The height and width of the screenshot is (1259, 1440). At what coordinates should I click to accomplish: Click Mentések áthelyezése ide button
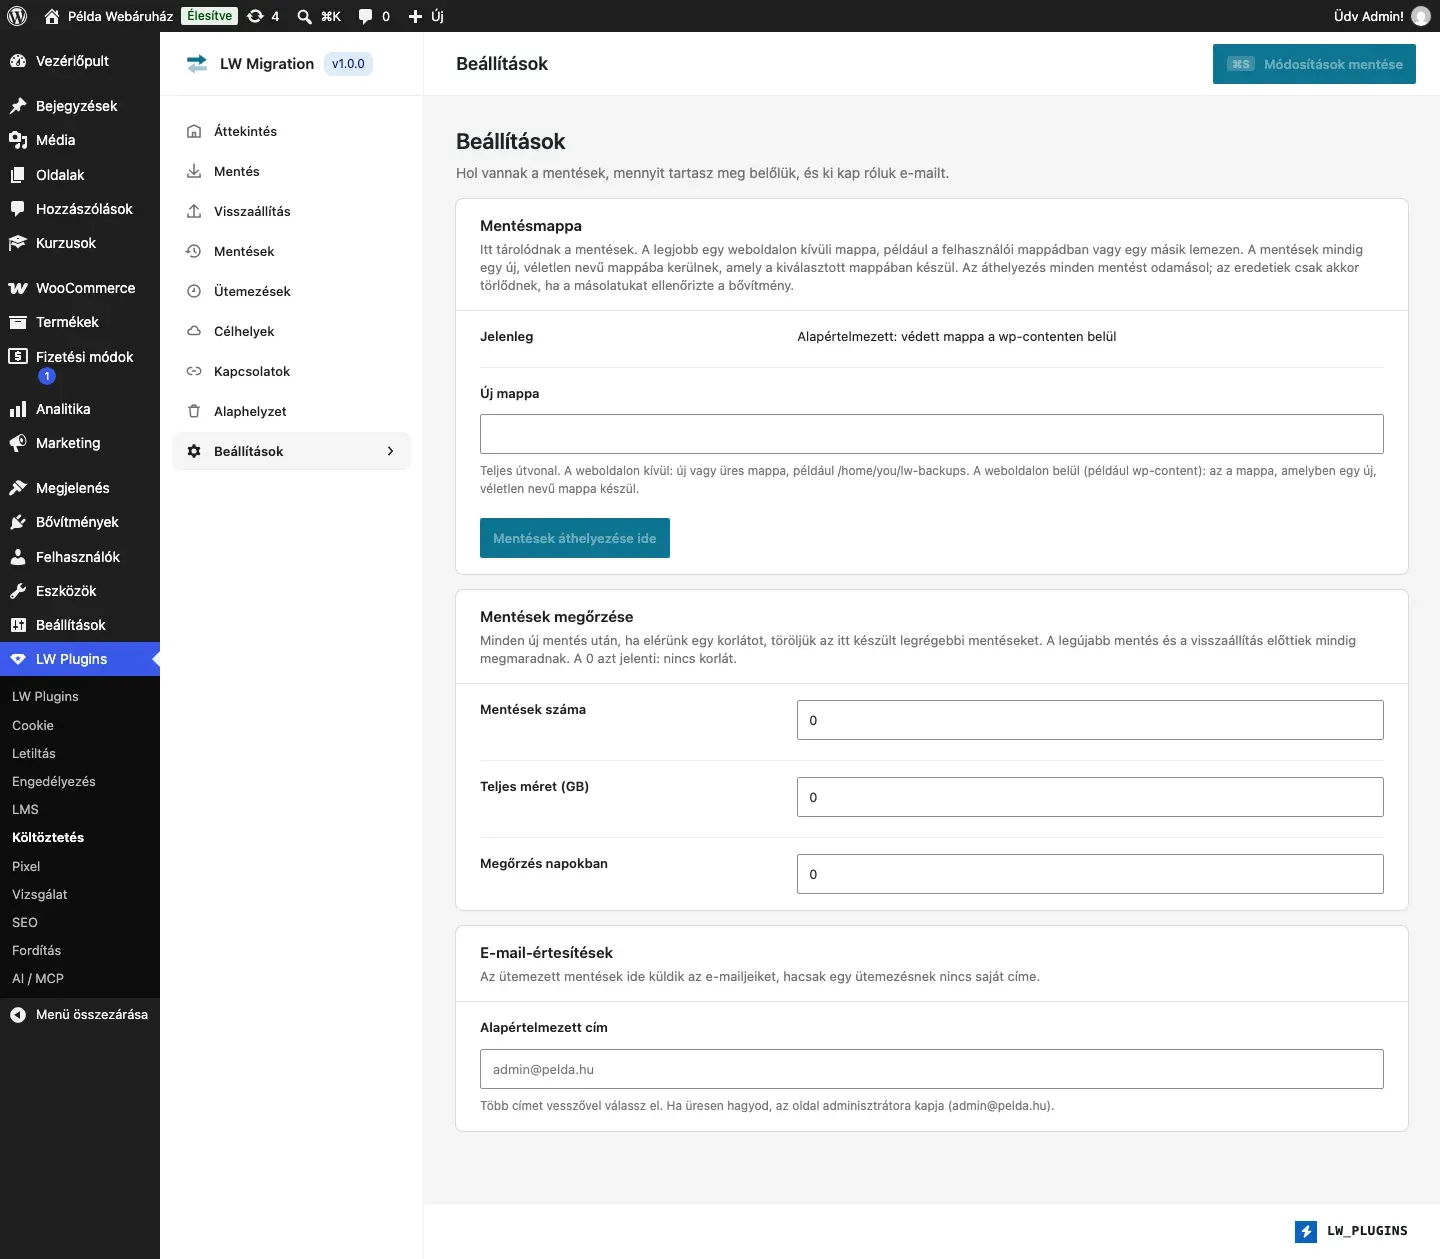[575, 538]
